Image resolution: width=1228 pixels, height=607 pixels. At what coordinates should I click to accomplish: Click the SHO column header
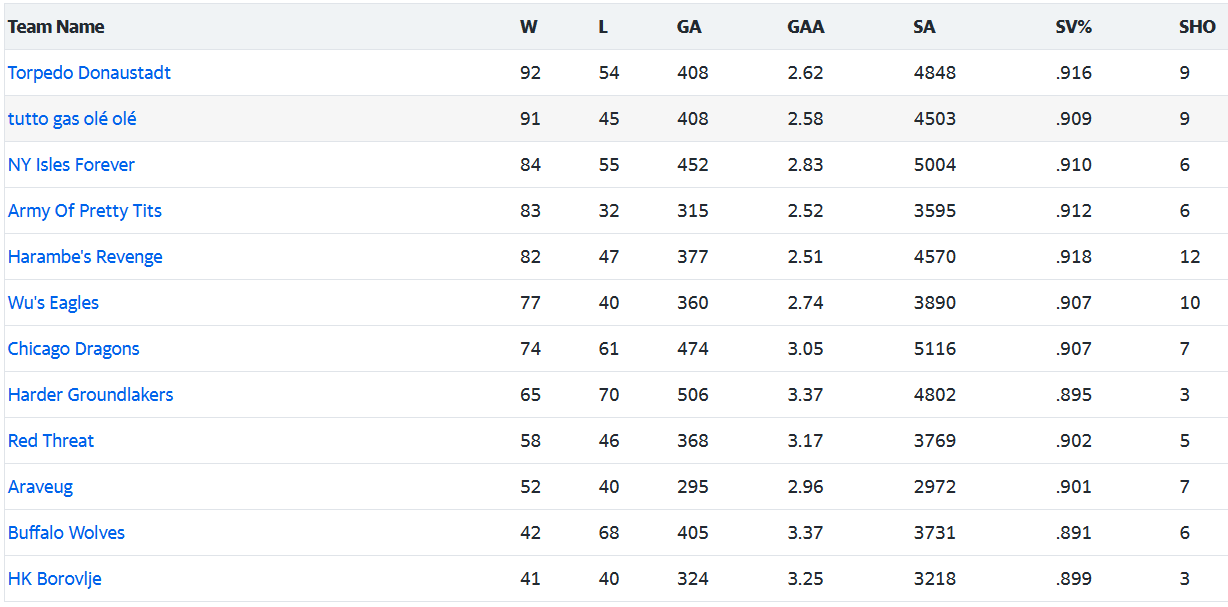[1197, 27]
